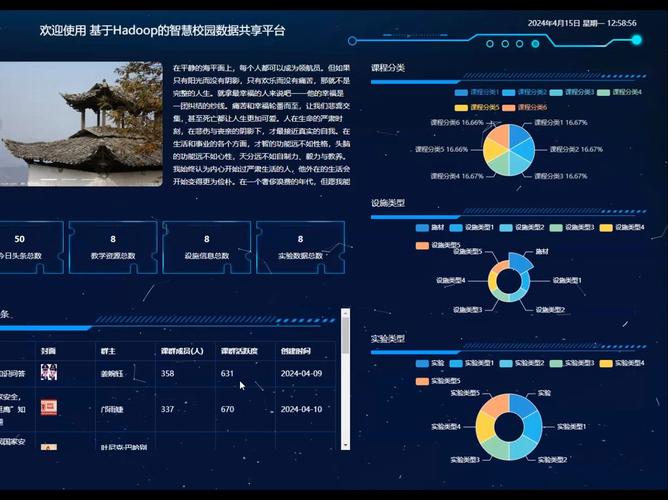Toggle 设施类型4 legend item

point(622,227)
